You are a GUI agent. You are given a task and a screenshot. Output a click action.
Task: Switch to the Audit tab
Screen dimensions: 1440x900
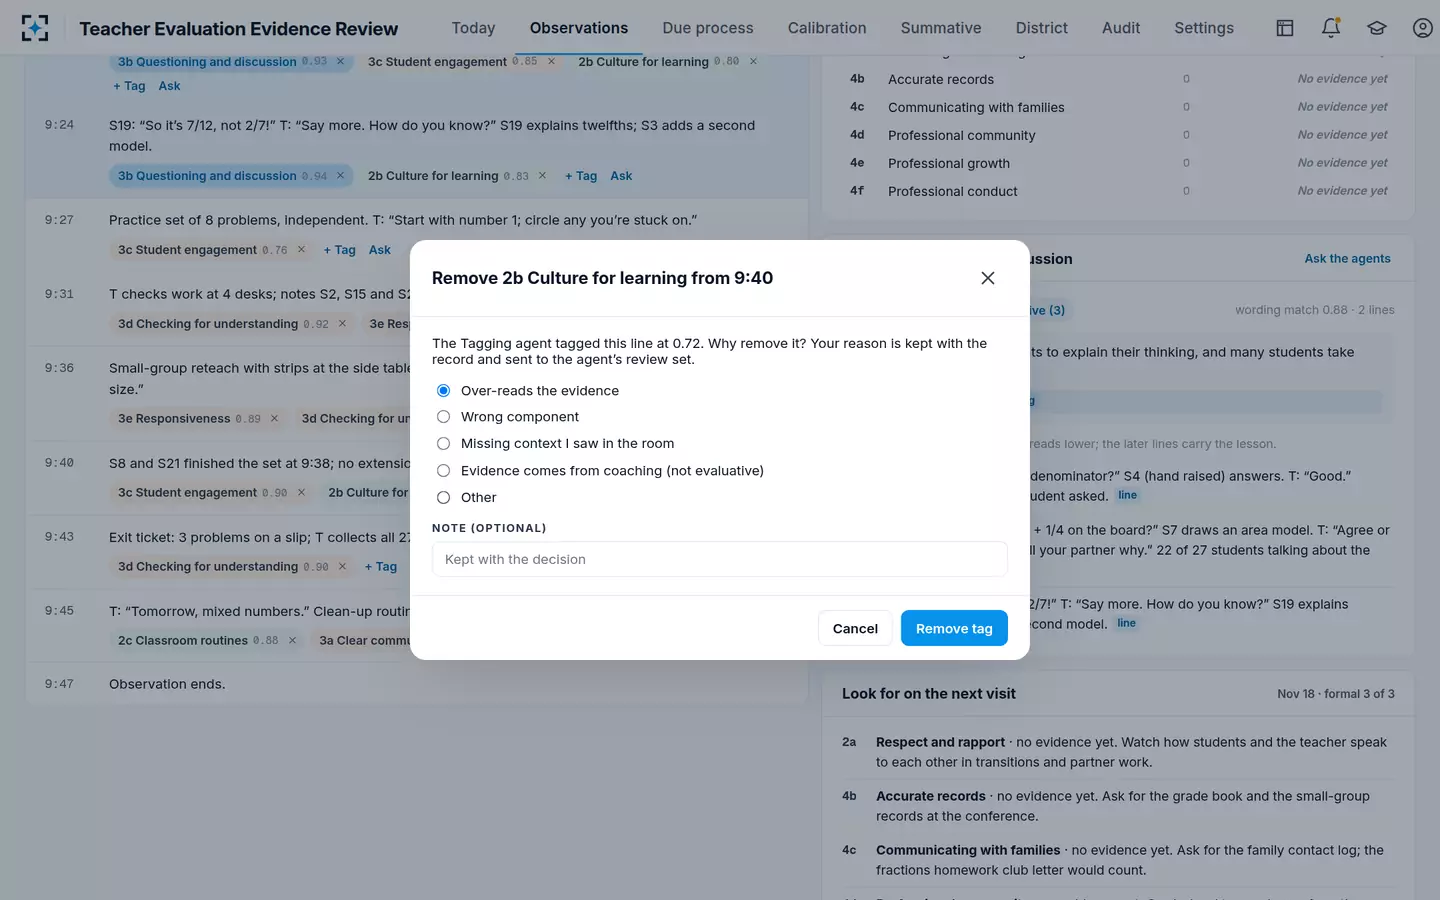coord(1121,28)
